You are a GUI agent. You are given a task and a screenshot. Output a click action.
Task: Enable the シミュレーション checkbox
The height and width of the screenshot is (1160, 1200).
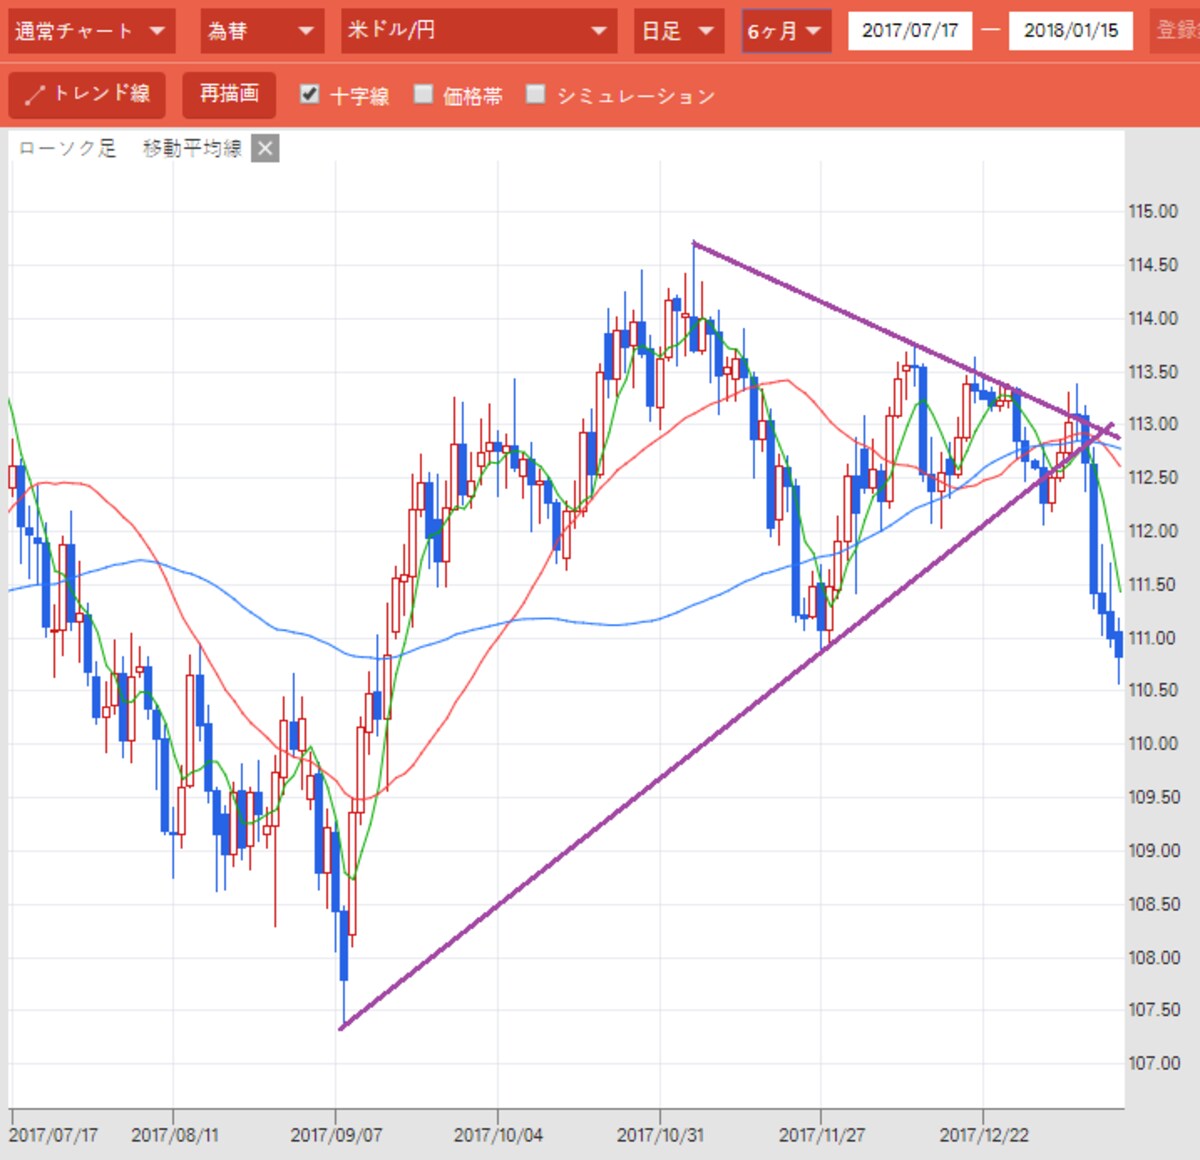(536, 94)
